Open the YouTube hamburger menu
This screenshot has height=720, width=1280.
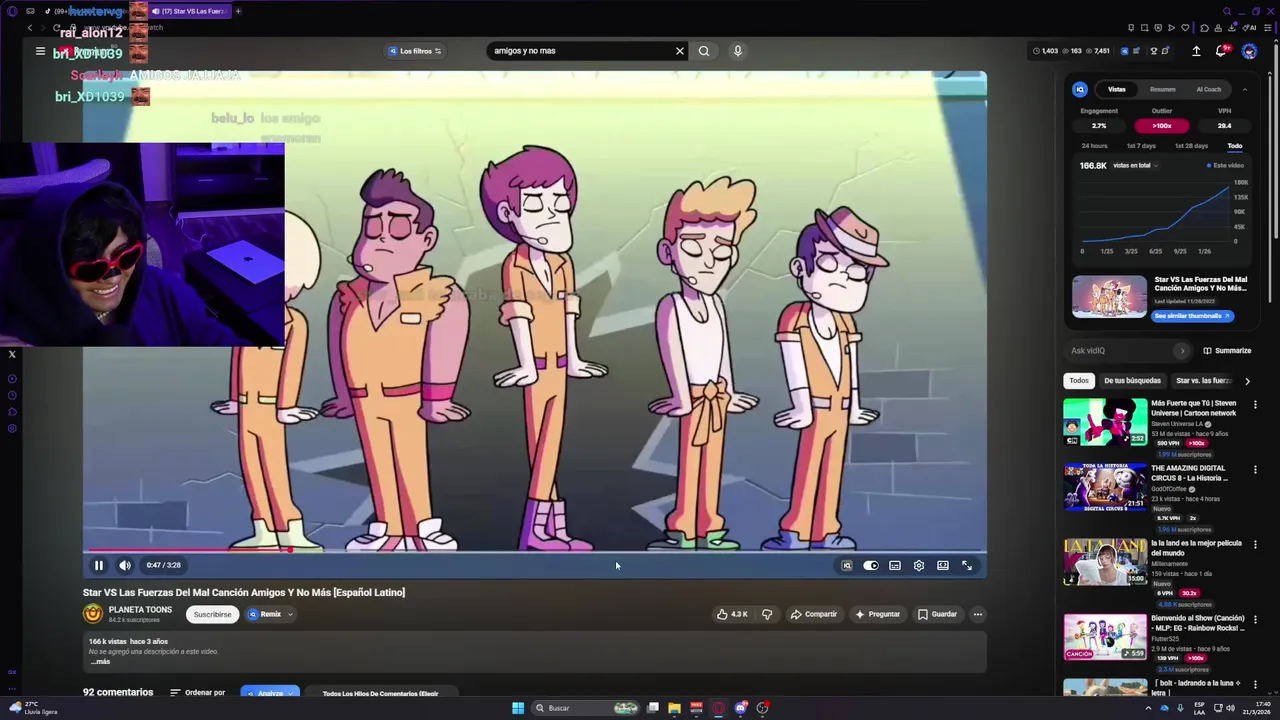[40, 51]
